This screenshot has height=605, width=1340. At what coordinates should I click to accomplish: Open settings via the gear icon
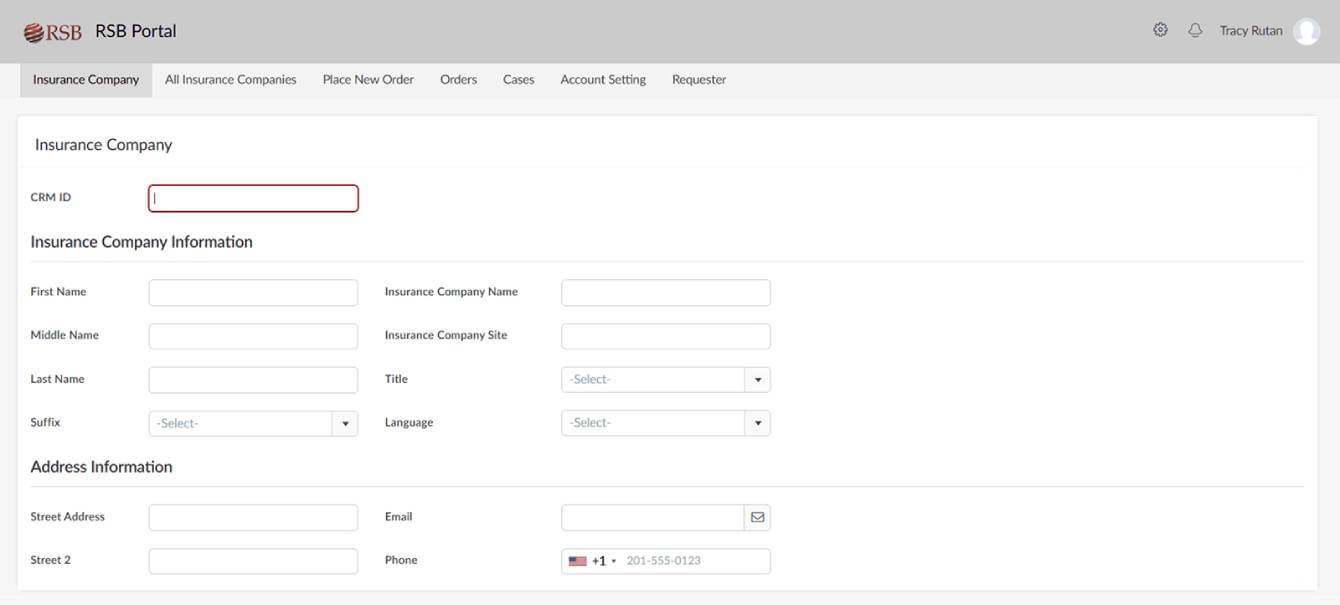[x=1160, y=30]
